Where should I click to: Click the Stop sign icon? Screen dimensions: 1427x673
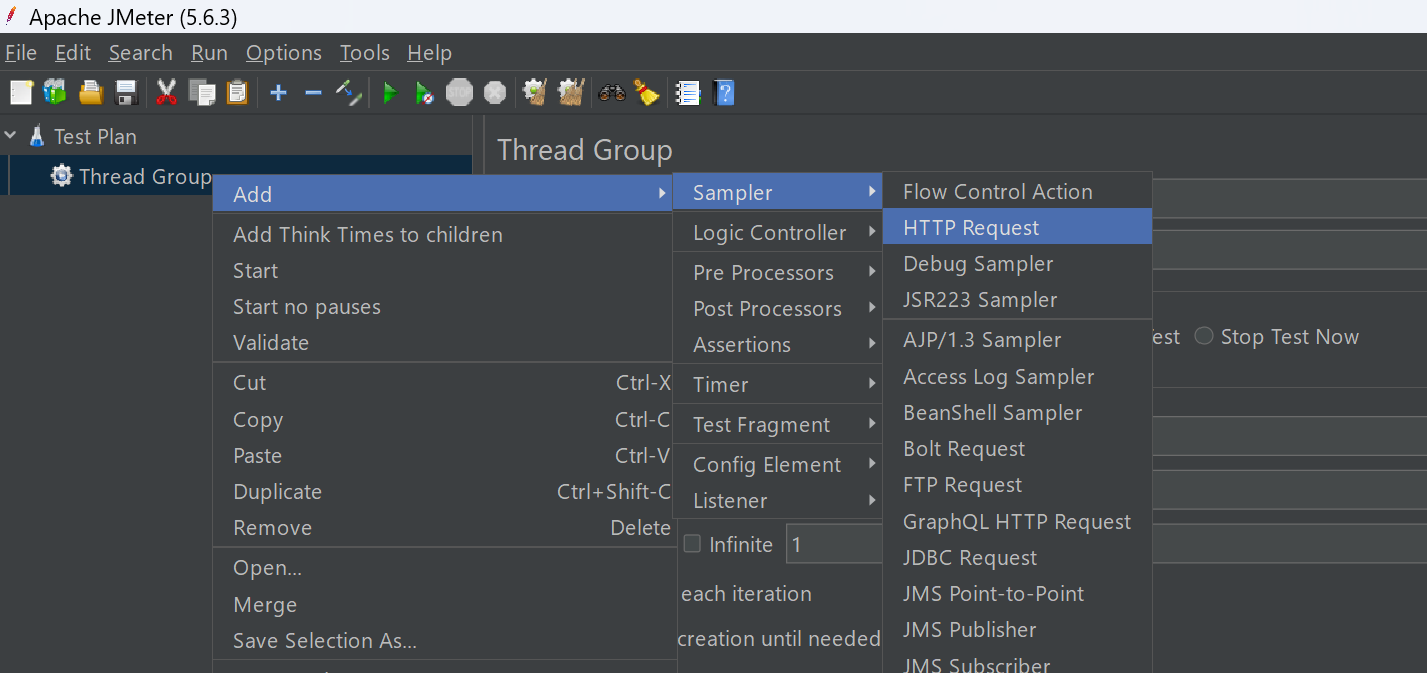click(x=459, y=93)
